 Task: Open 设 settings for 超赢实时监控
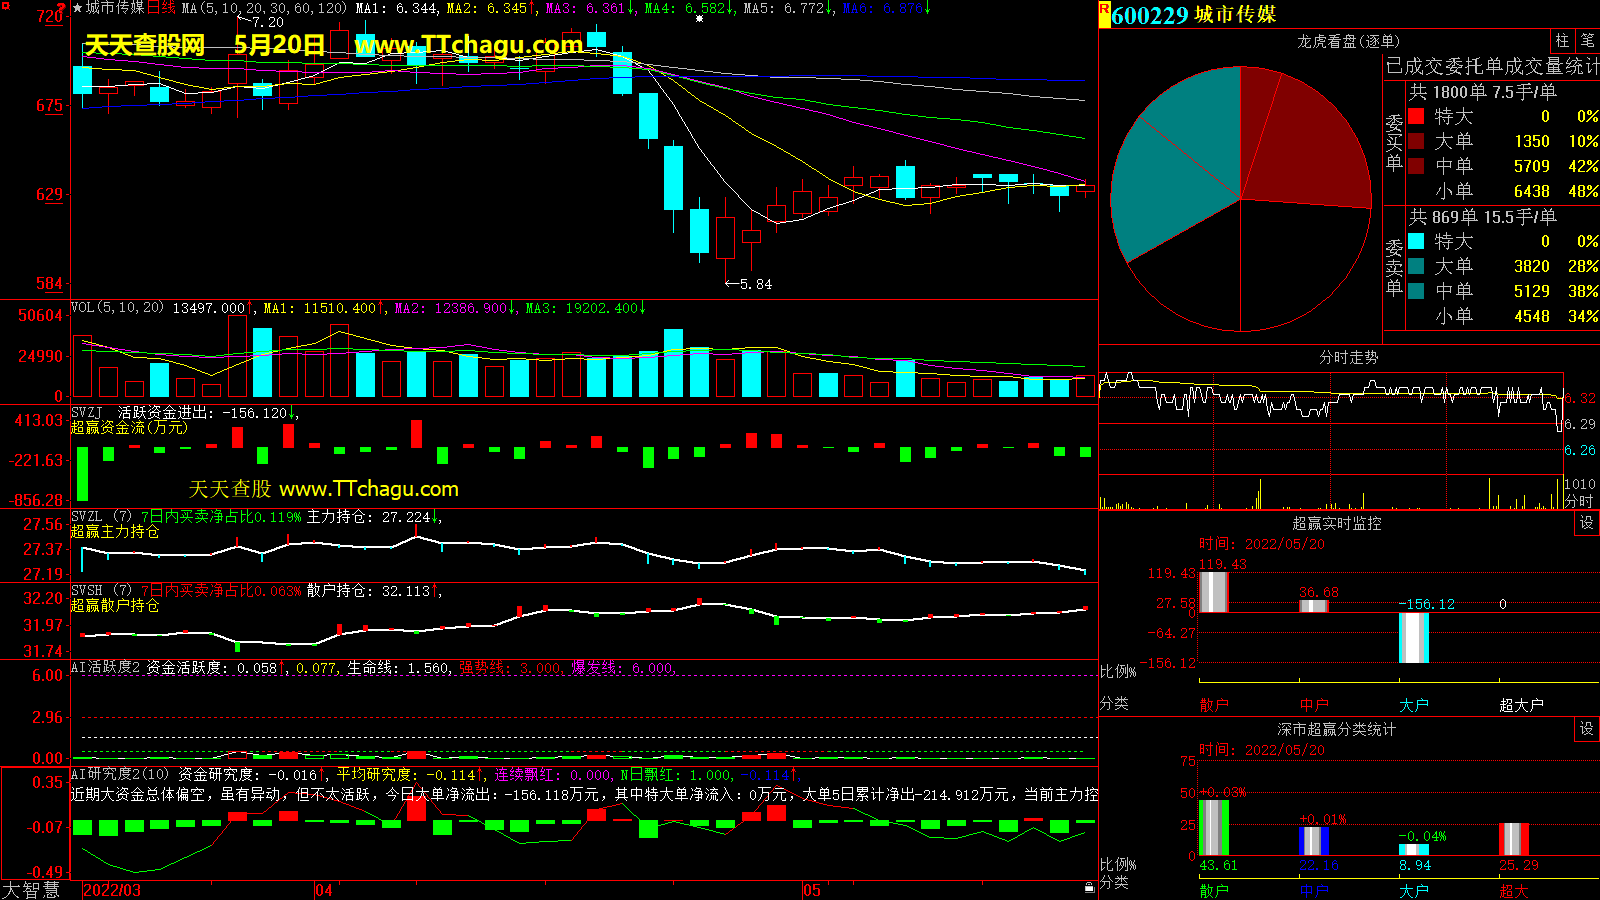pos(1586,523)
